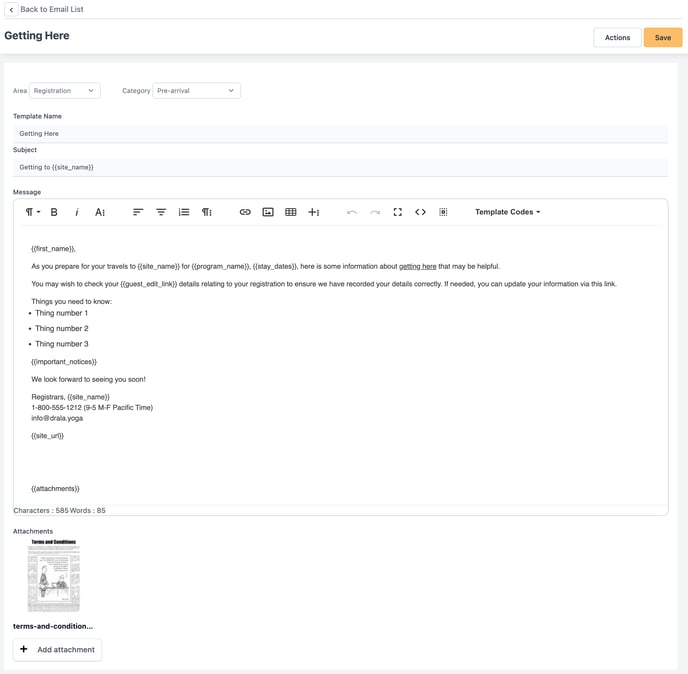
Task: Click the Add attachment button
Action: (57, 650)
